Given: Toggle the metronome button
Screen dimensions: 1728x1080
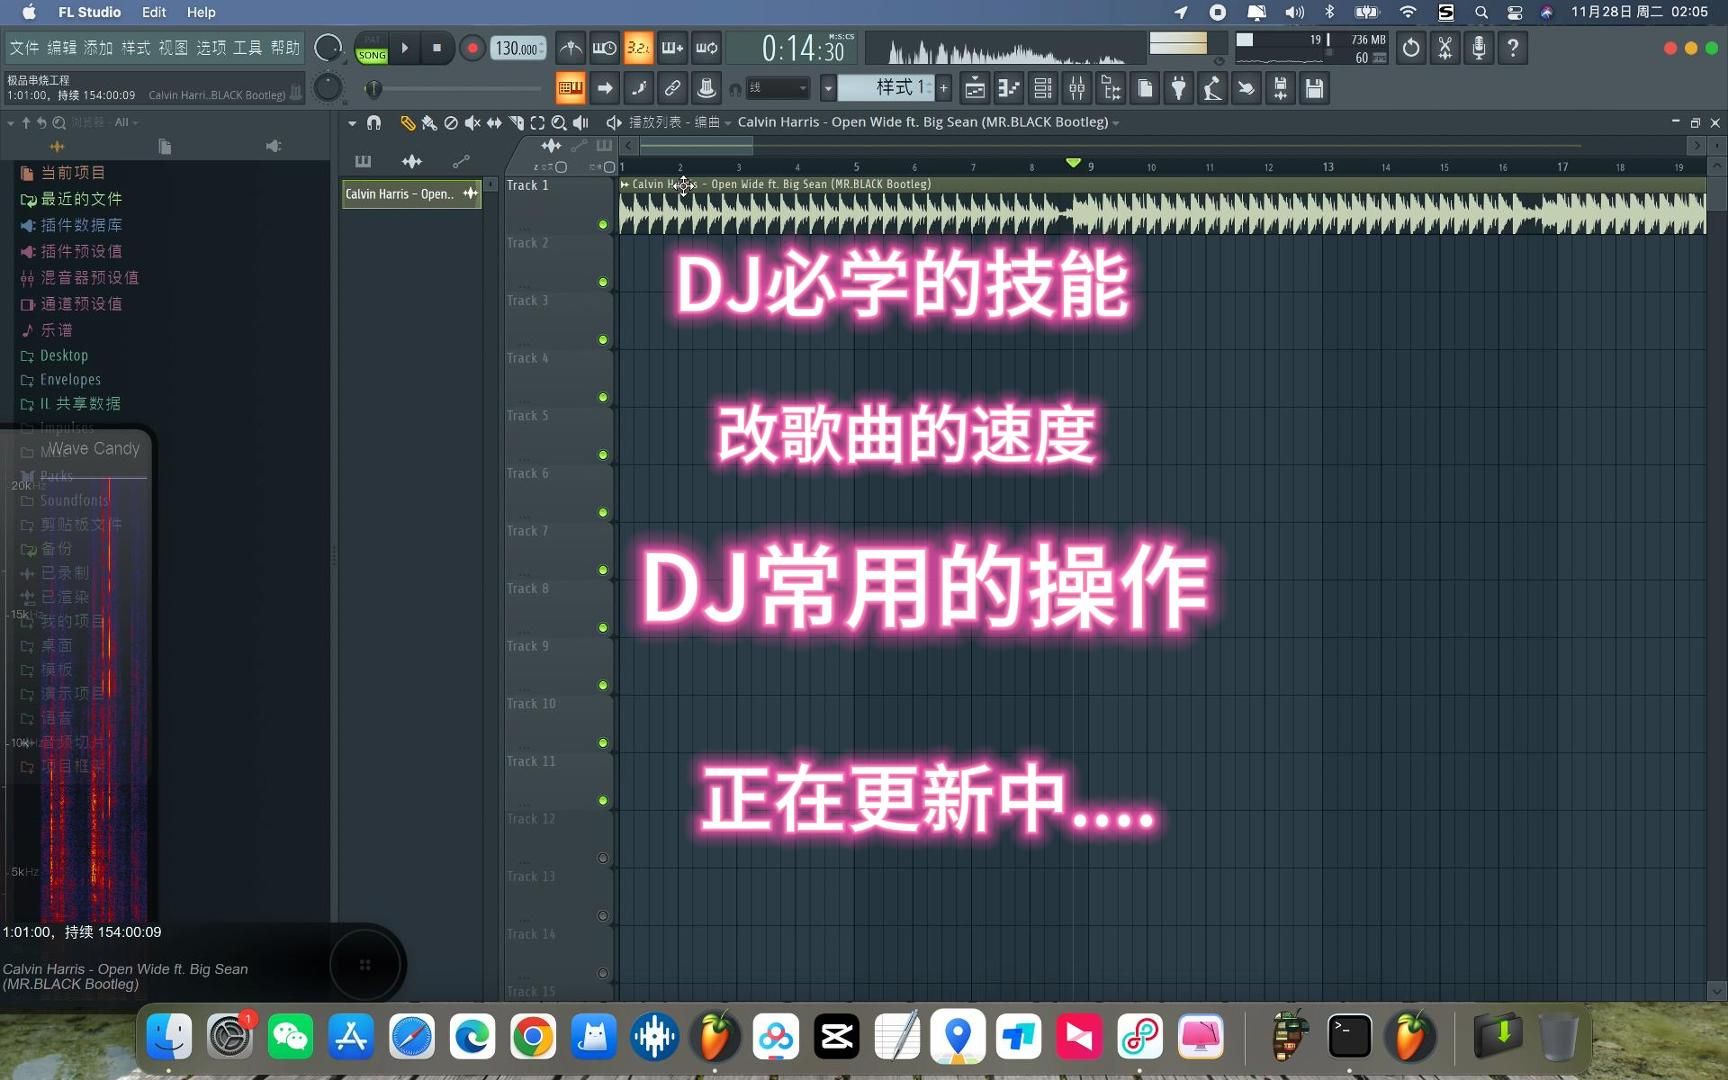Looking at the screenshot, I should (571, 48).
